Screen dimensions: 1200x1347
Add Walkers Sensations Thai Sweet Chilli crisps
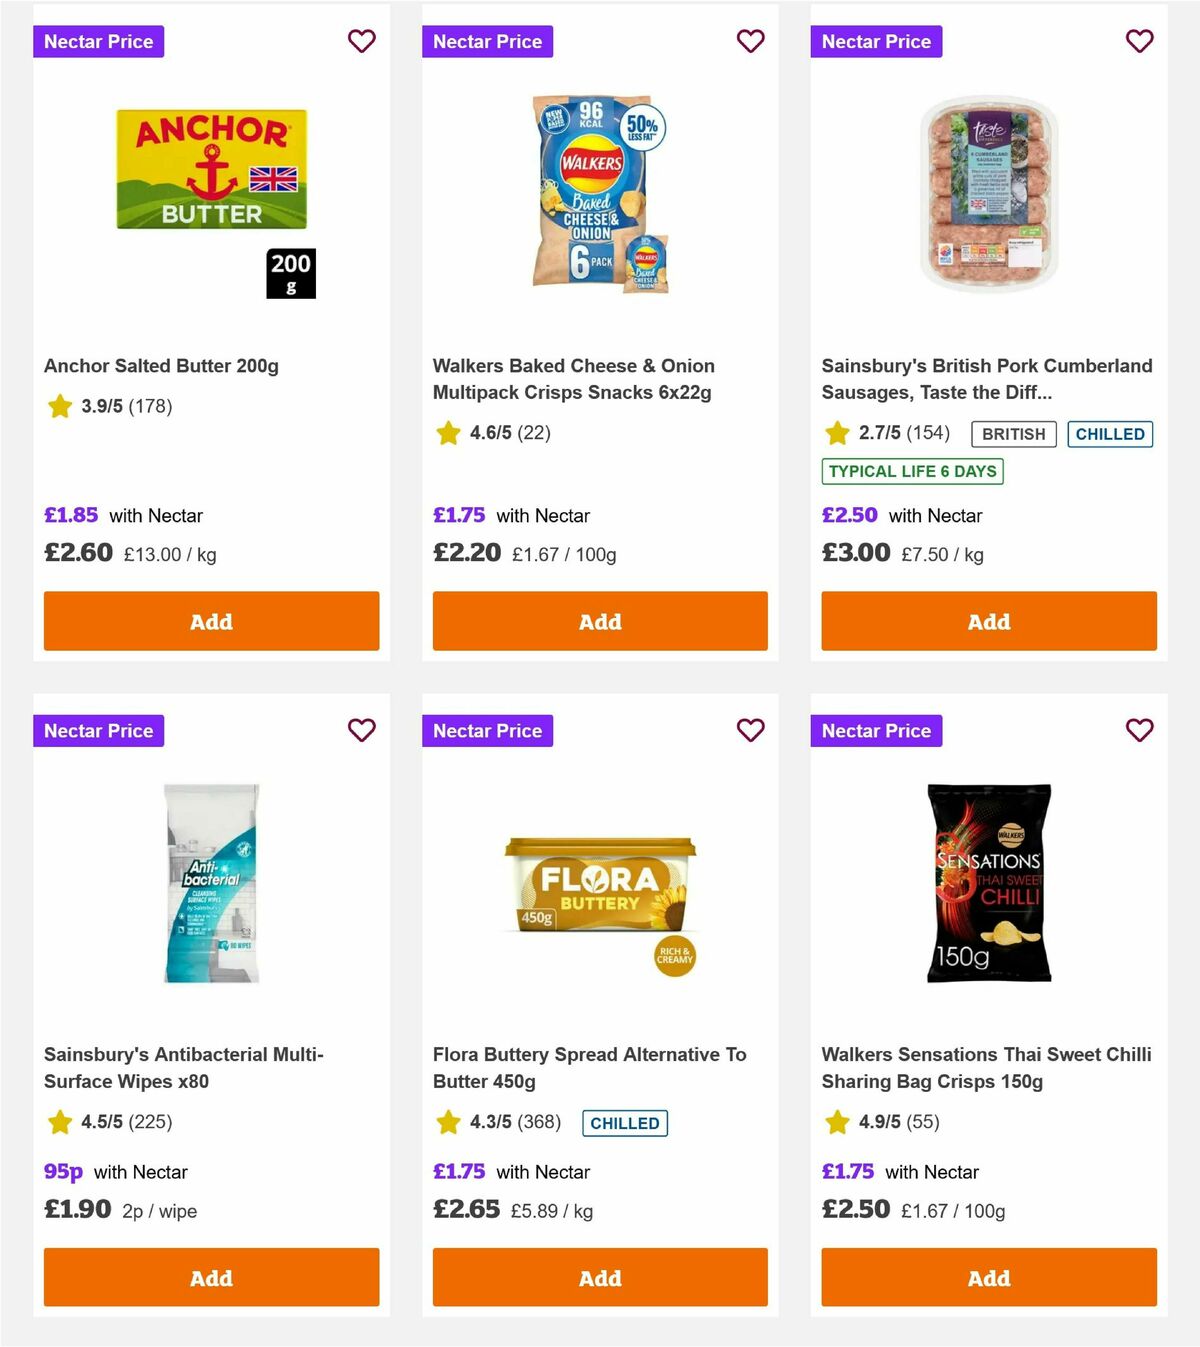(x=988, y=1277)
